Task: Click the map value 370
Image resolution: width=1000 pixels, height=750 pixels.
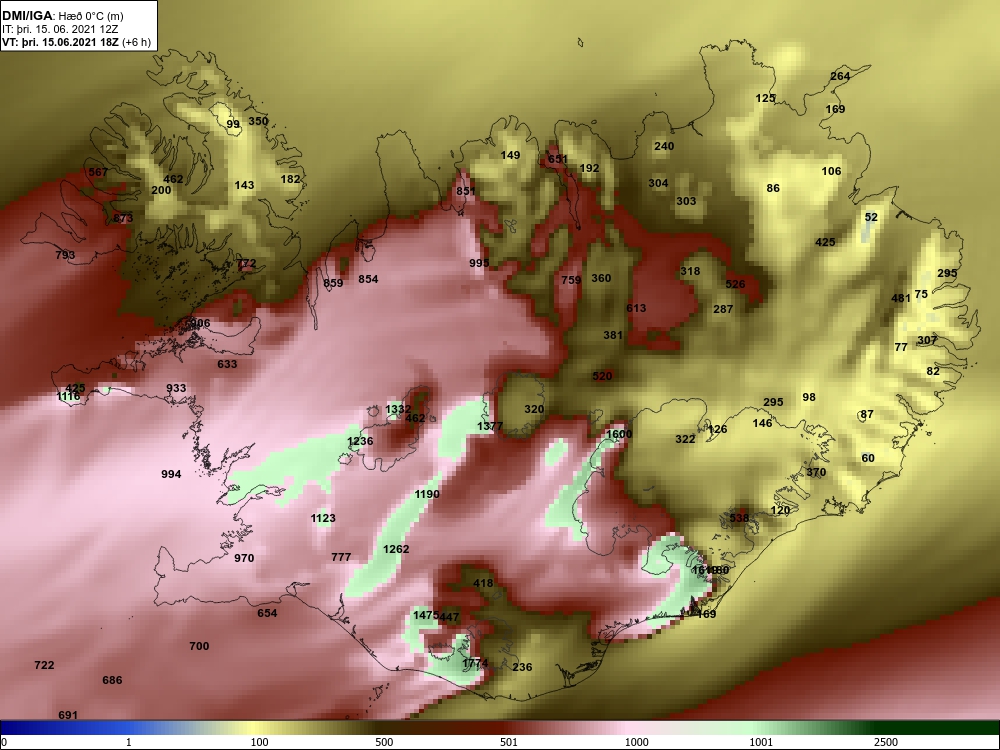Action: click(816, 472)
